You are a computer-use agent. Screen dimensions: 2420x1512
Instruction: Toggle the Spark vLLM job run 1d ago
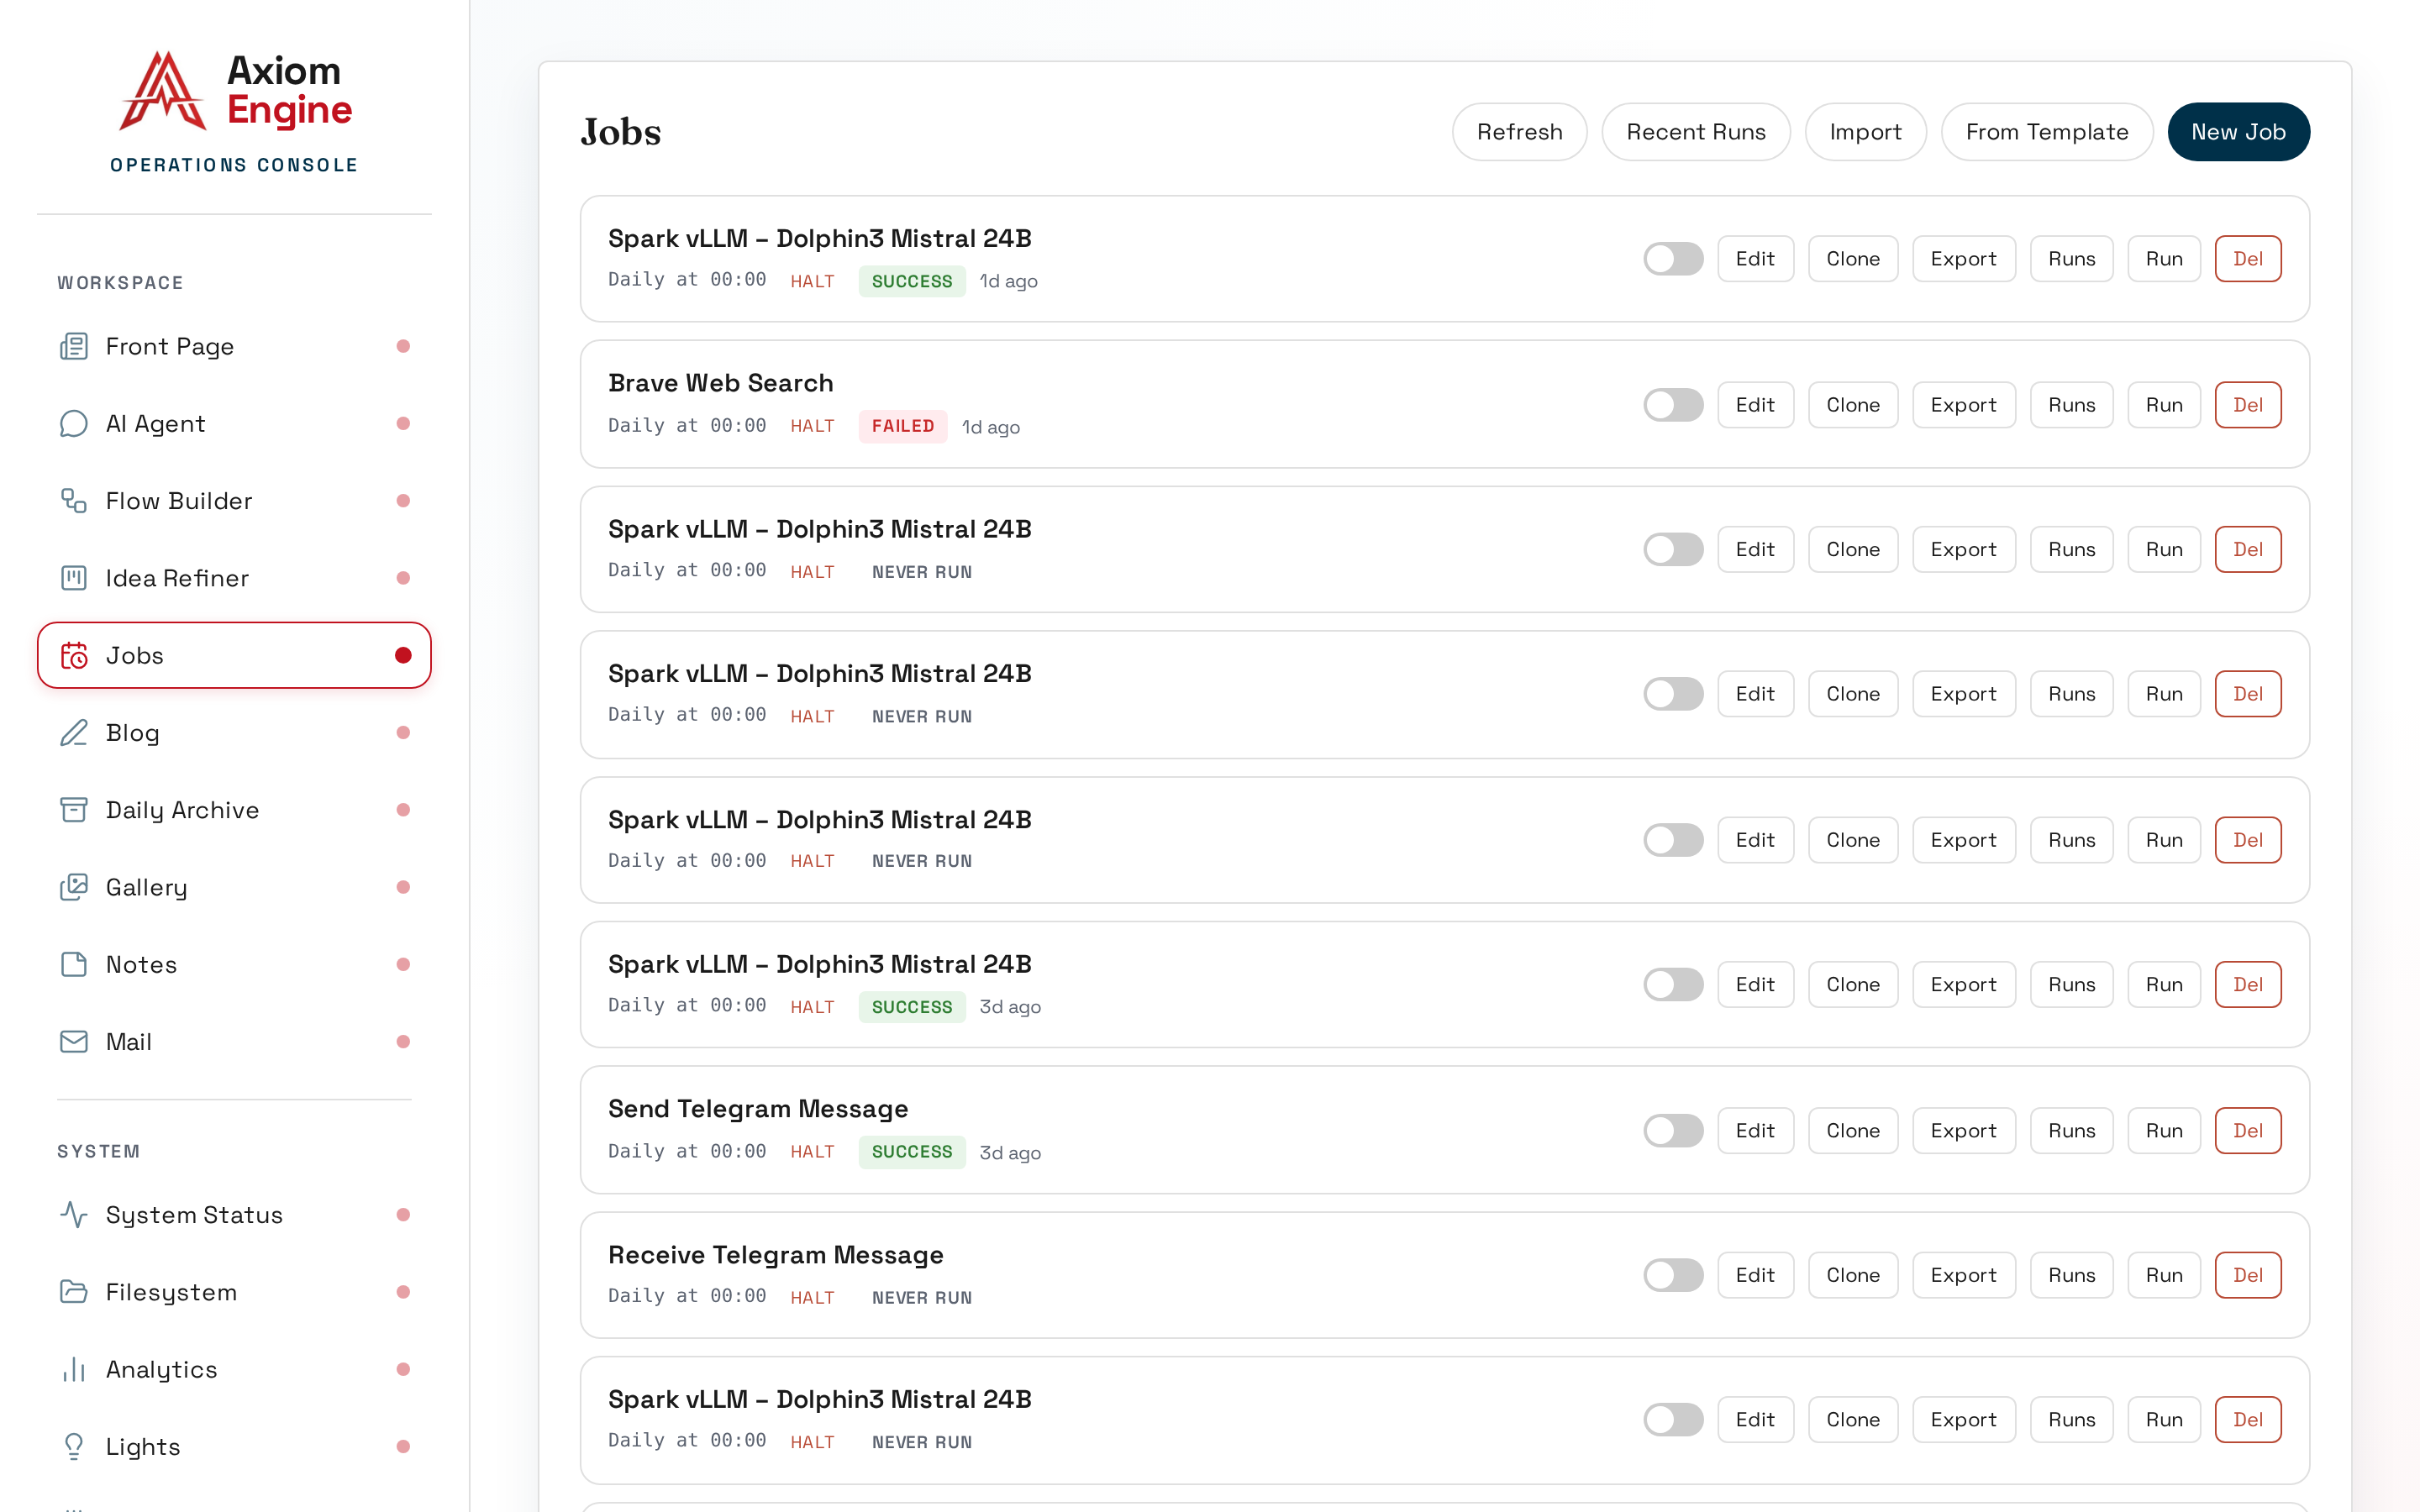(x=1673, y=259)
